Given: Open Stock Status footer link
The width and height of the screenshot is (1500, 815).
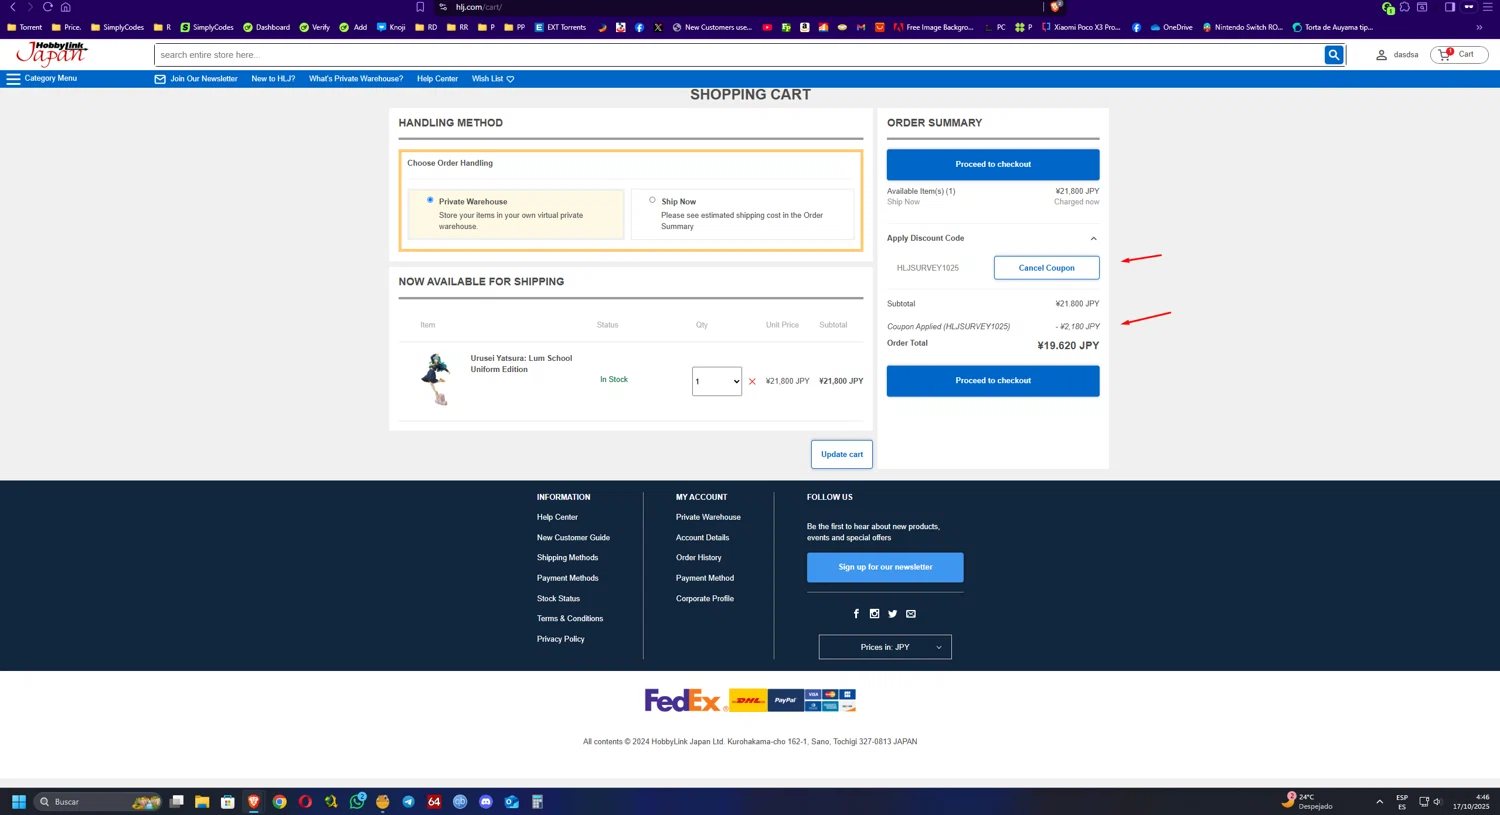Looking at the screenshot, I should (558, 599).
